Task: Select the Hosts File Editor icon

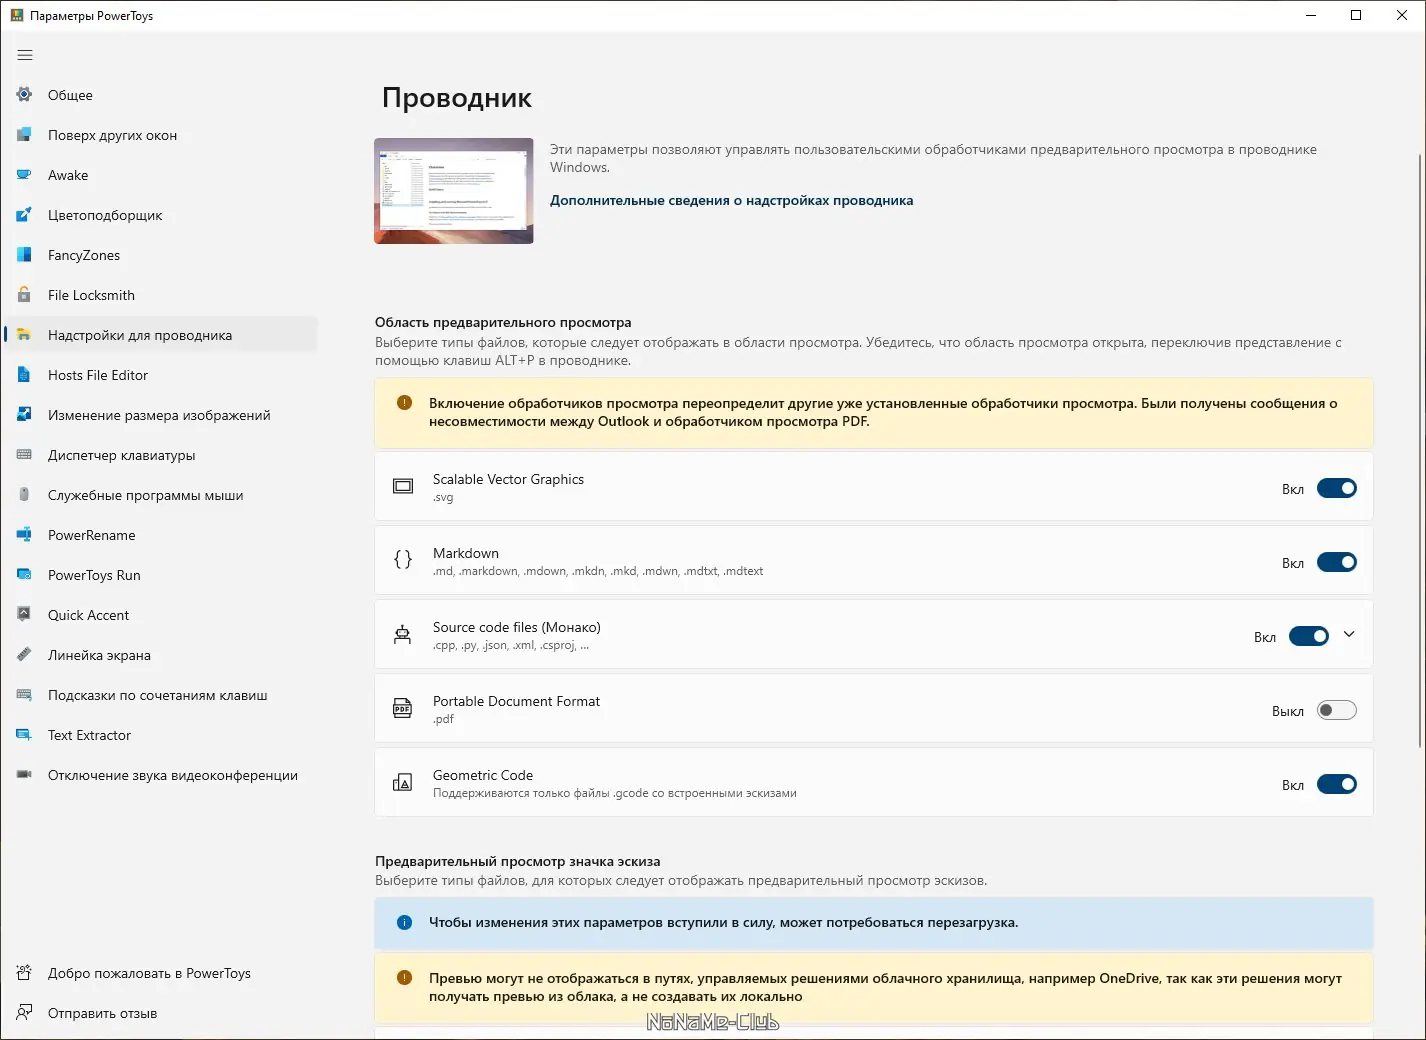Action: coord(23,375)
